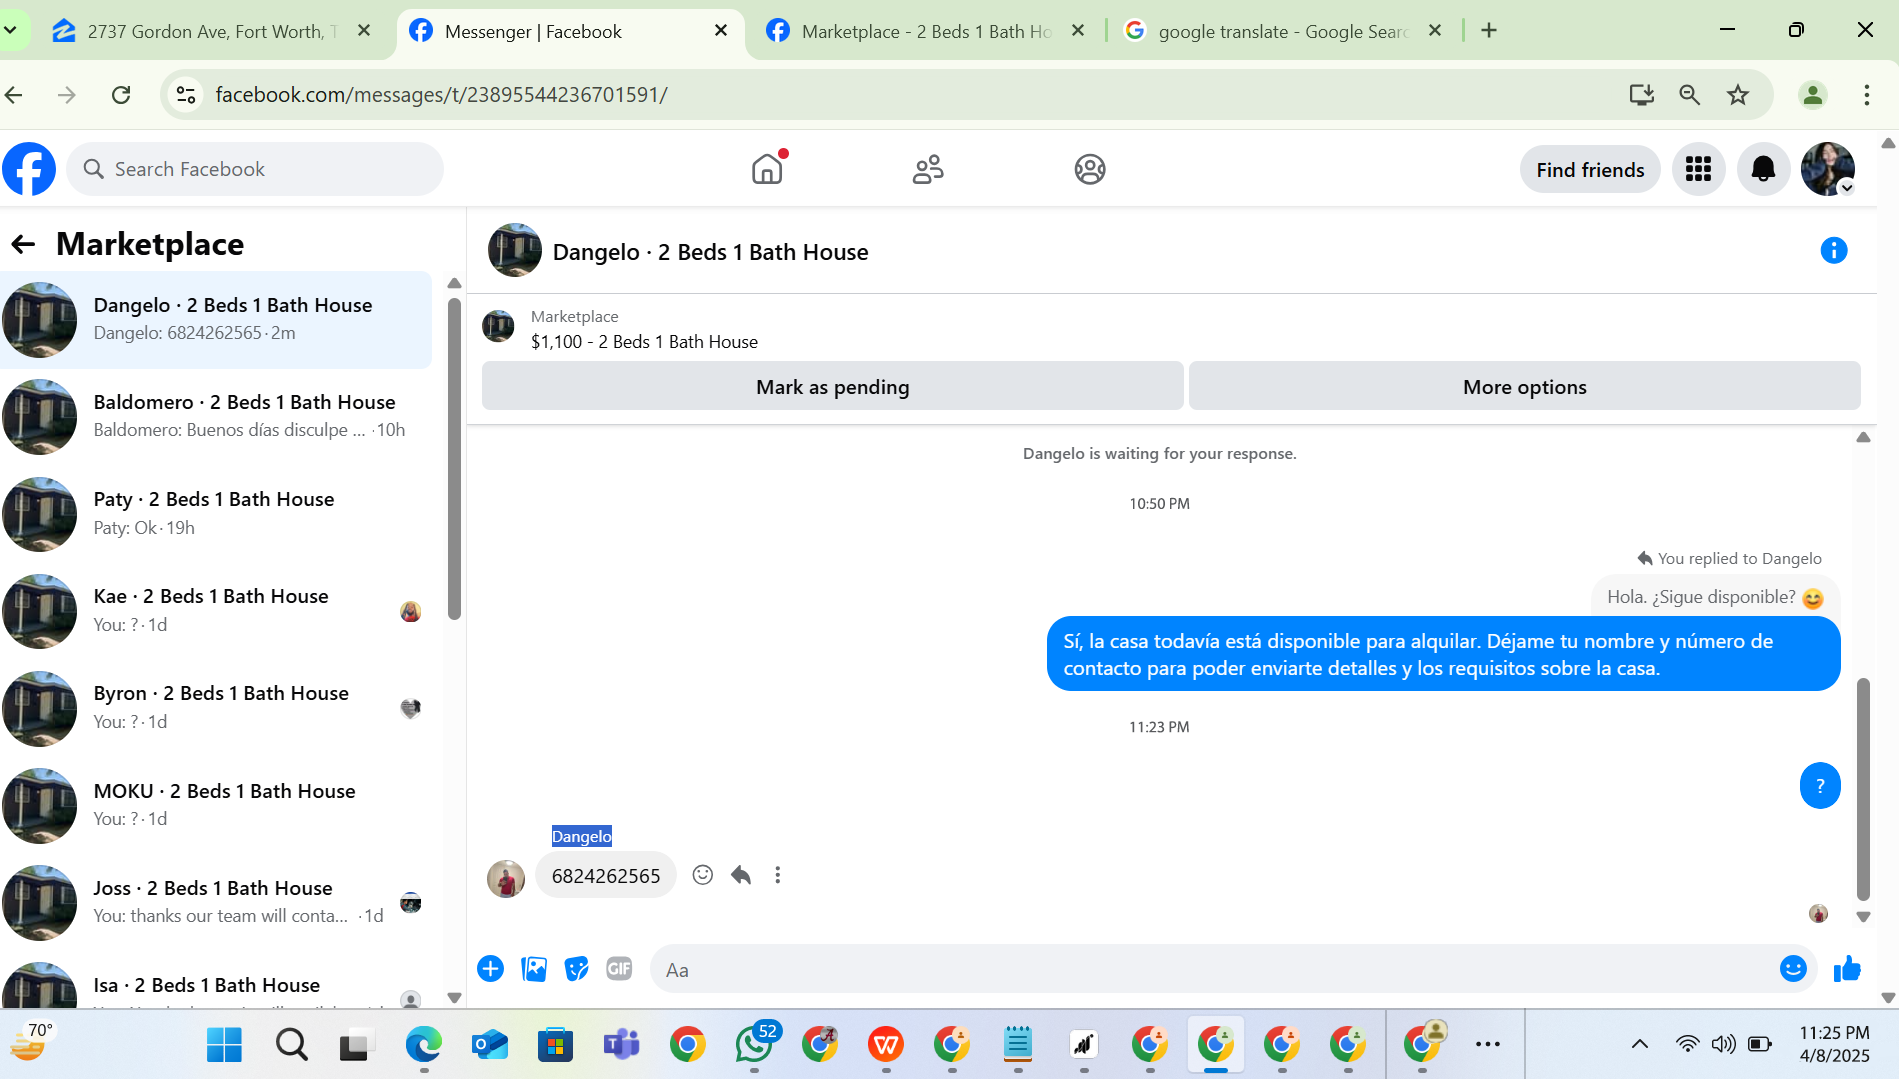
Task: Open the account profile picture menu
Action: click(x=1828, y=169)
